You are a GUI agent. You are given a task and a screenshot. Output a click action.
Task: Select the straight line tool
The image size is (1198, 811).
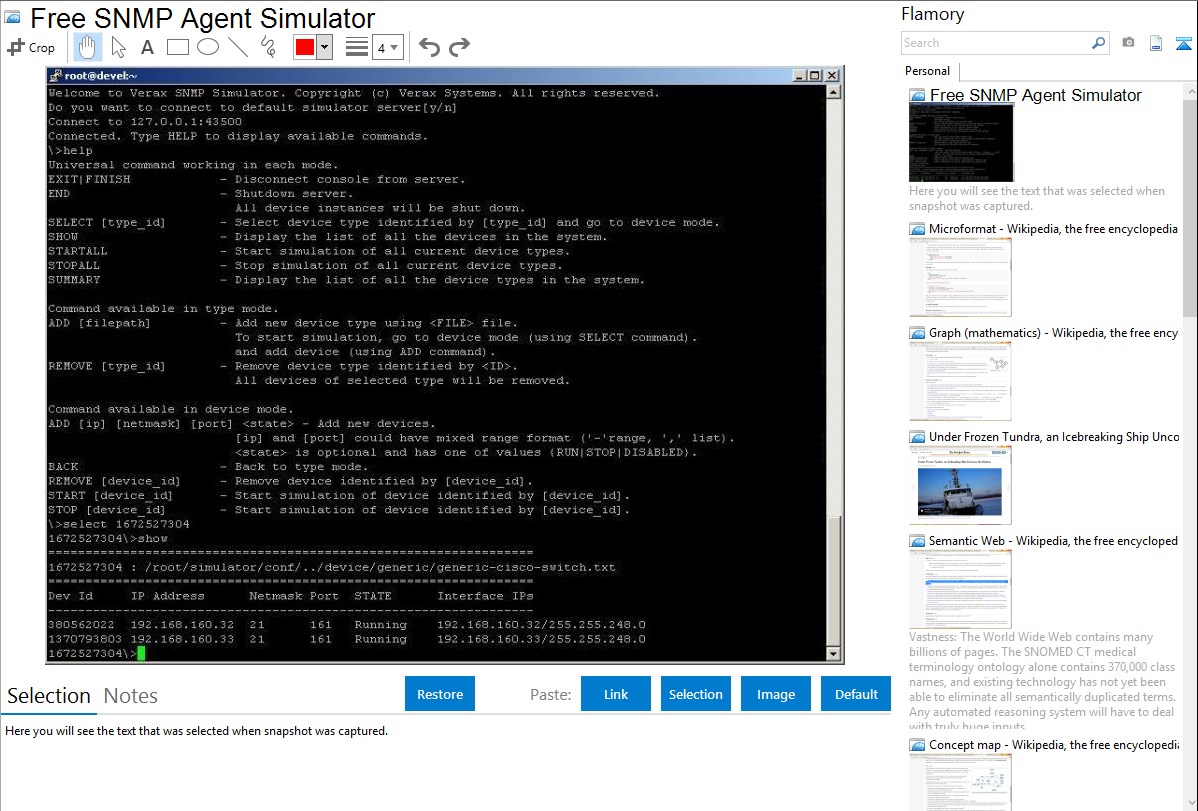pos(238,47)
